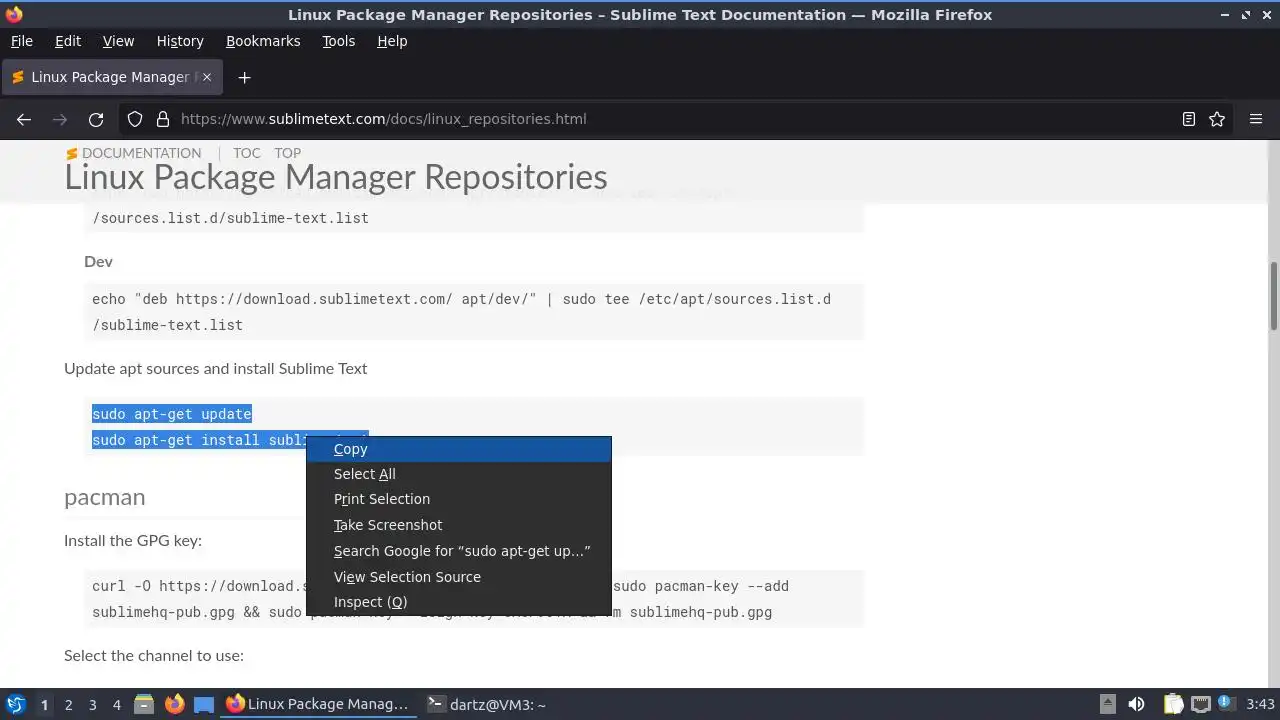Open the tracking protection shield icon
The image size is (1280, 720).
(x=135, y=119)
